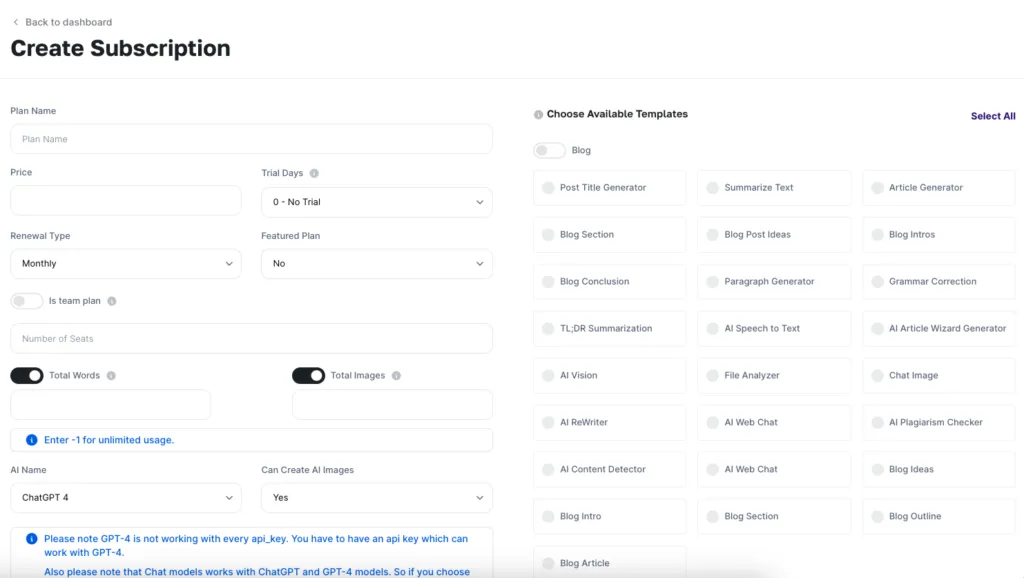
Task: Enable the AI Vision template
Action: [609, 376]
